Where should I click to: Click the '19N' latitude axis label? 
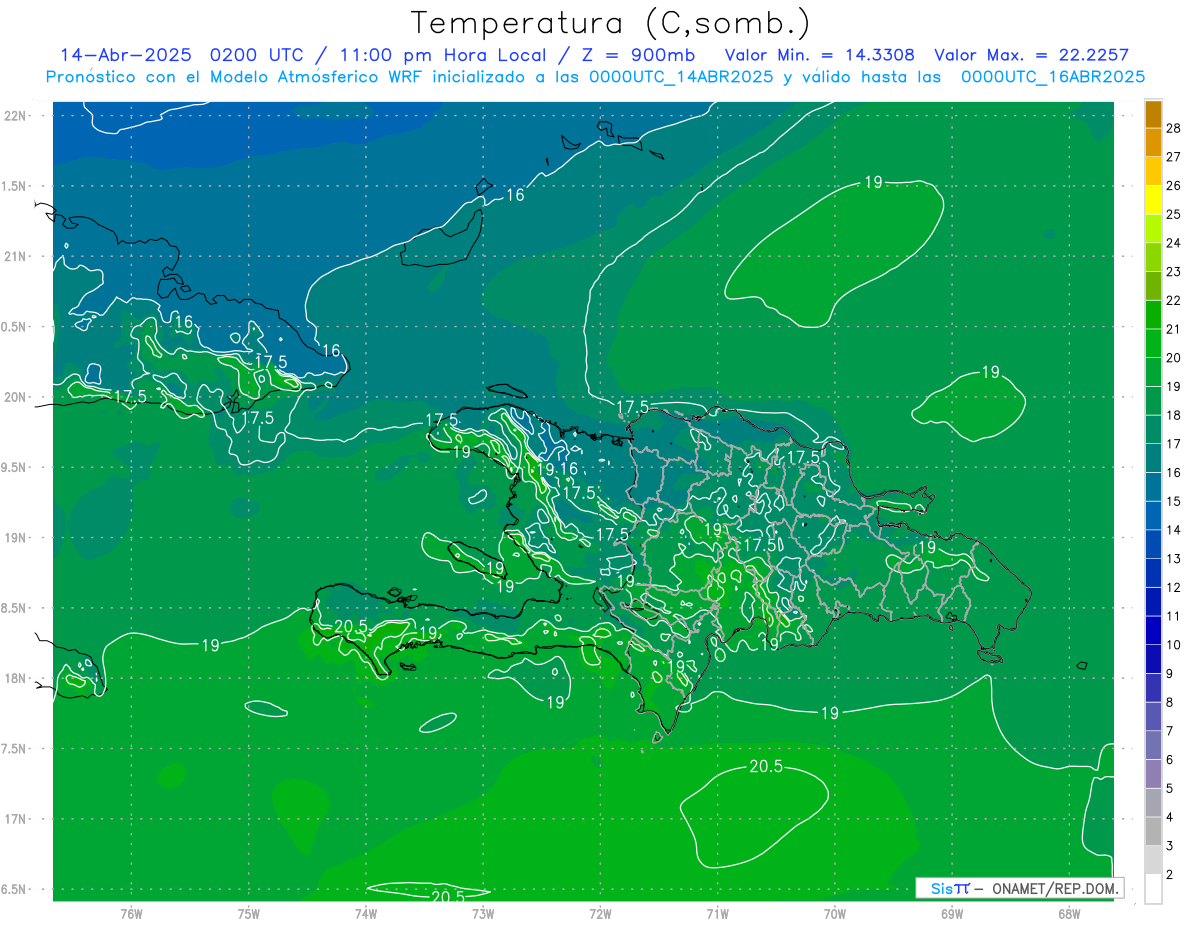pos(15,537)
